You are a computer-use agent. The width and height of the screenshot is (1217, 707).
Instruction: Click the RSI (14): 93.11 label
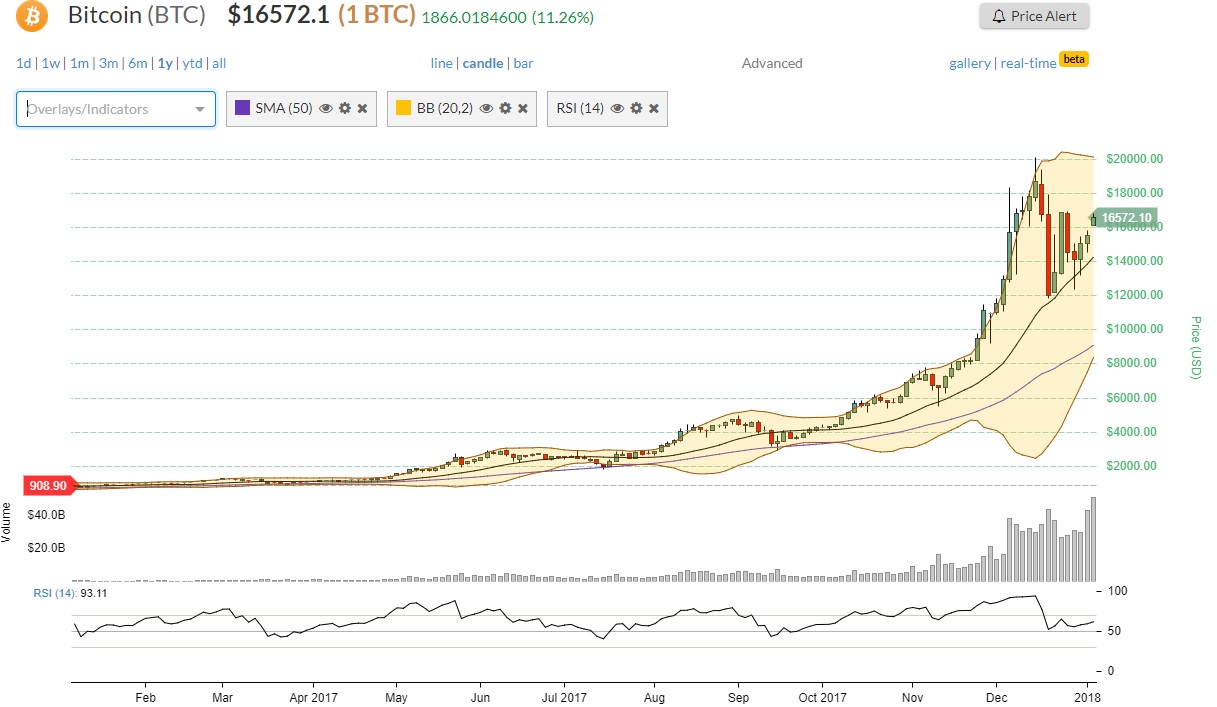[x=70, y=593]
